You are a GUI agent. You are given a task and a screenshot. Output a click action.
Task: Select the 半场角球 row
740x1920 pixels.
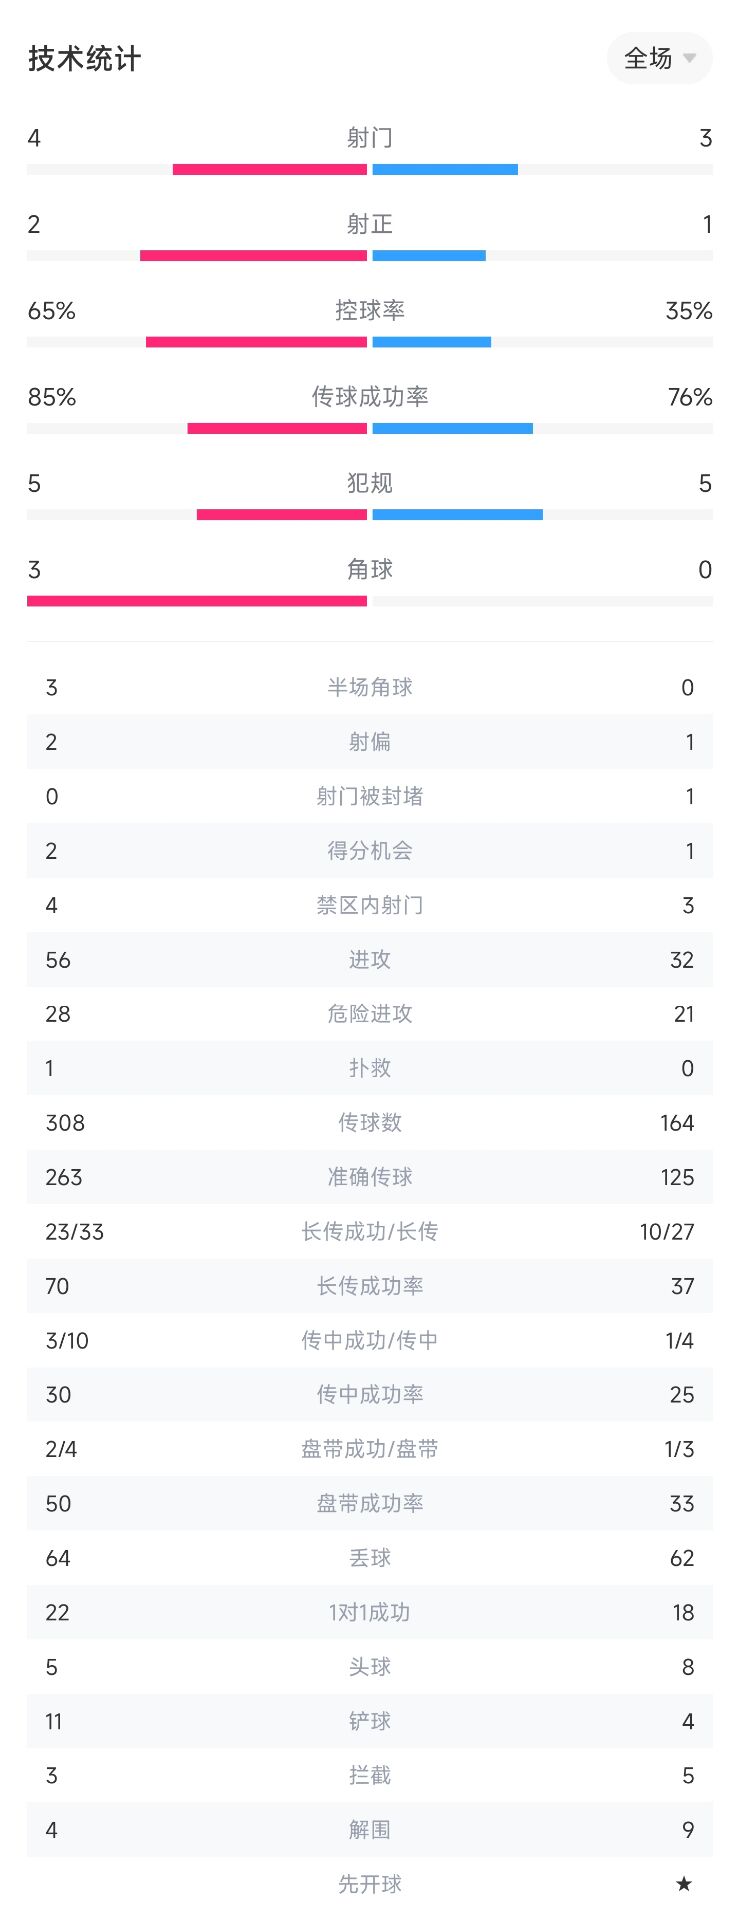[370, 687]
